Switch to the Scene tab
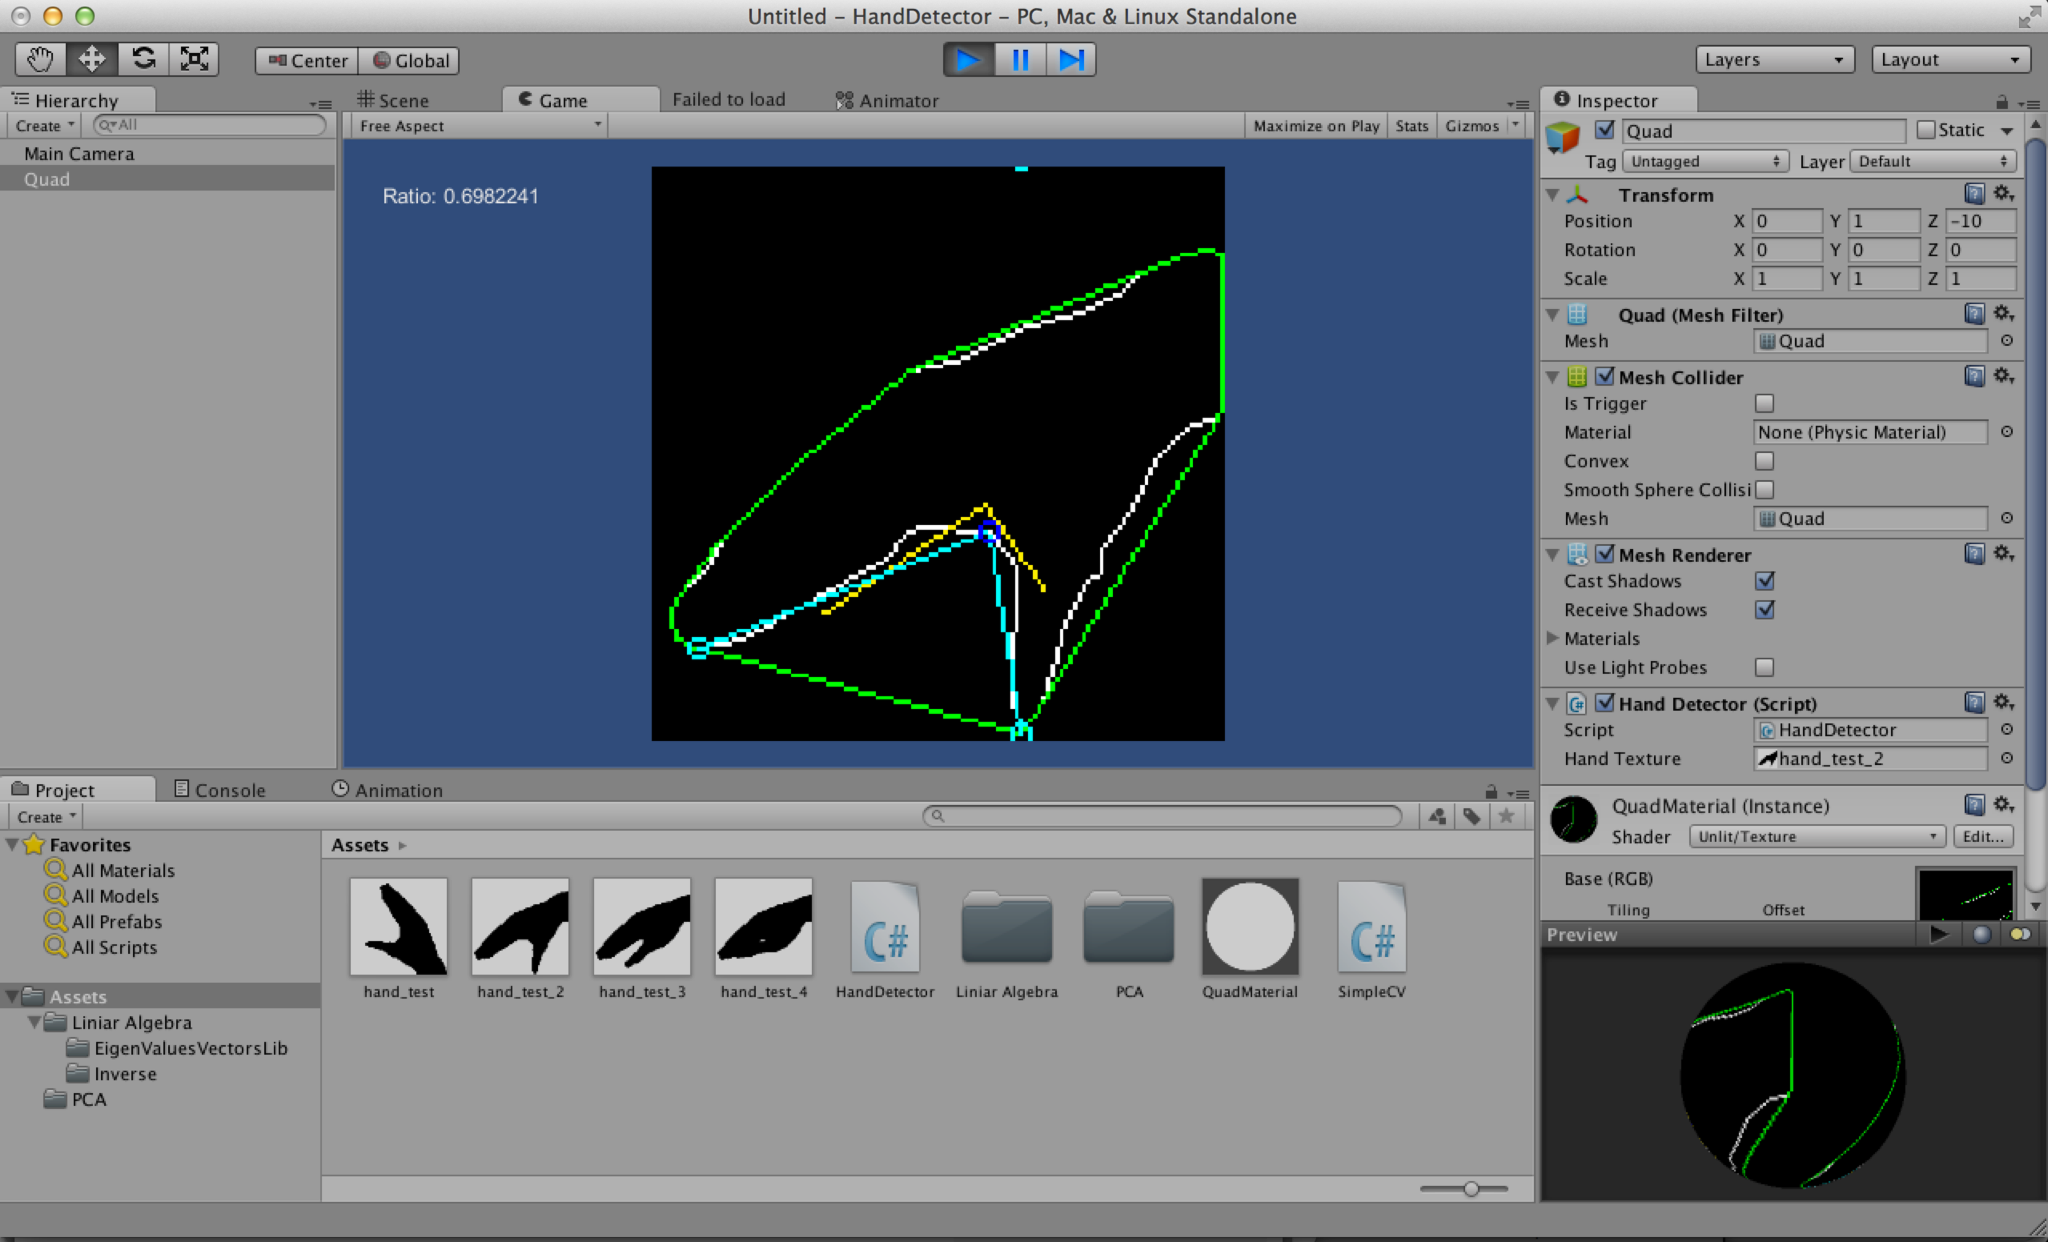 click(394, 100)
